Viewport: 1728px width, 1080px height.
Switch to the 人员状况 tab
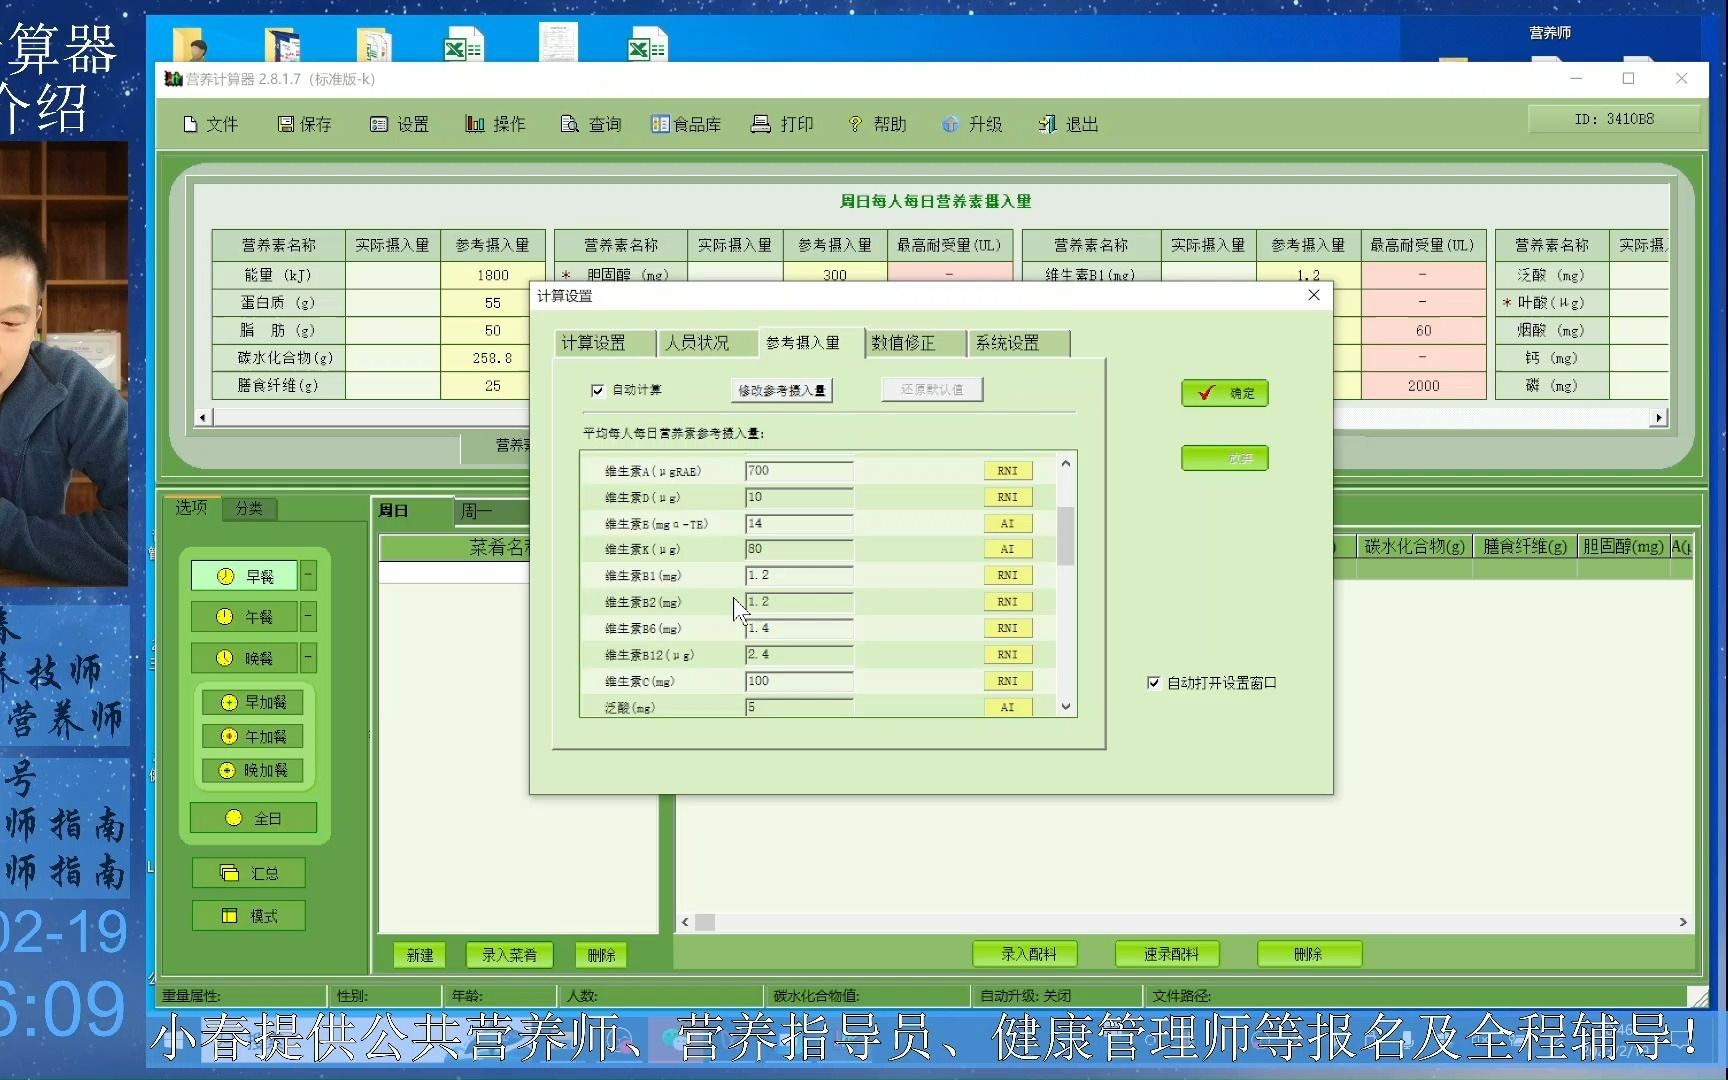click(706, 343)
